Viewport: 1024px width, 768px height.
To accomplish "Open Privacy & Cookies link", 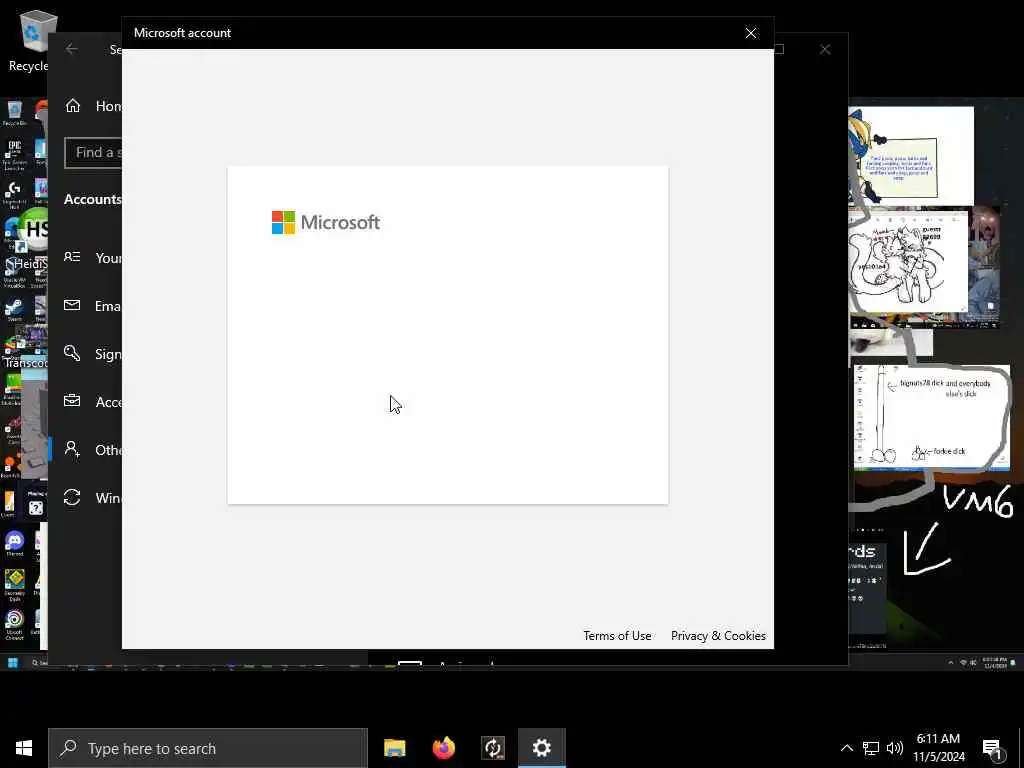I will point(718,635).
